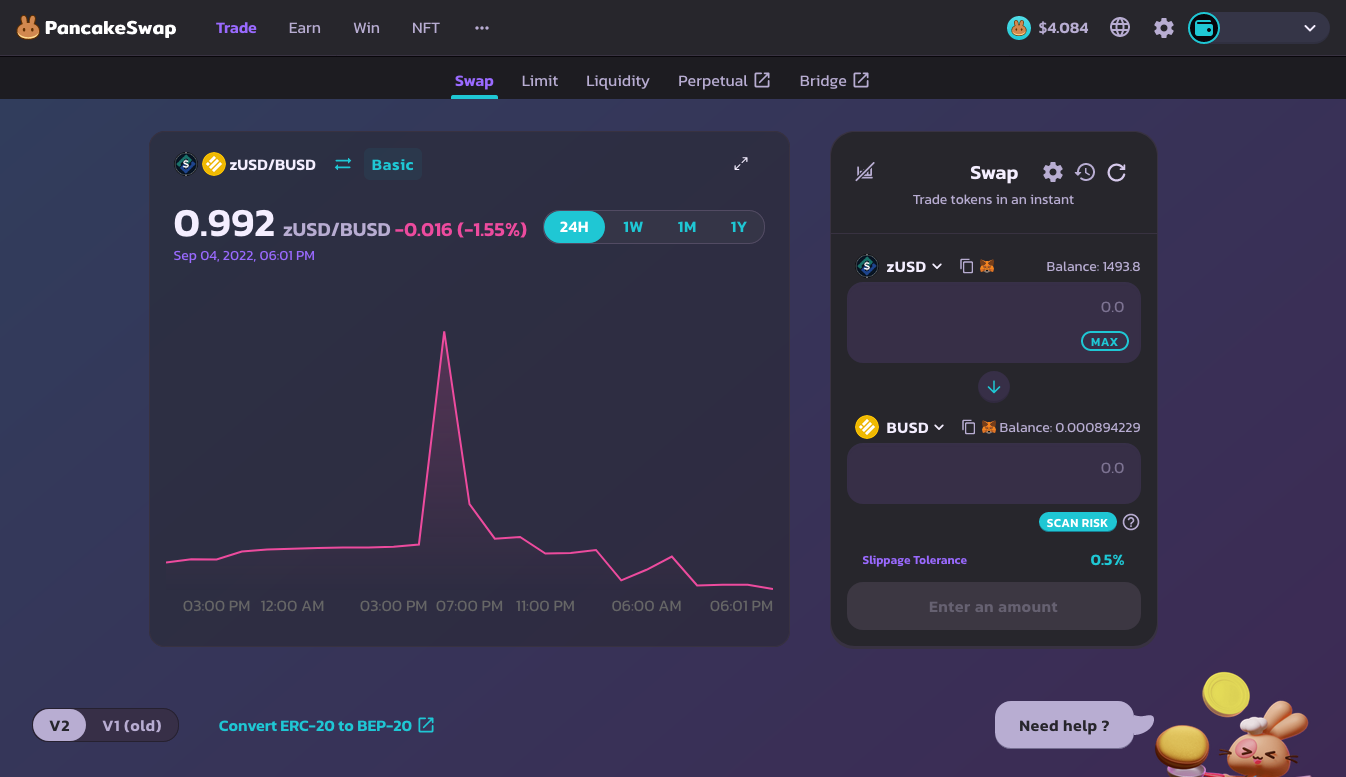Go to the Limit tab
Screen dimensions: 1346x777
pyautogui.click(x=539, y=81)
